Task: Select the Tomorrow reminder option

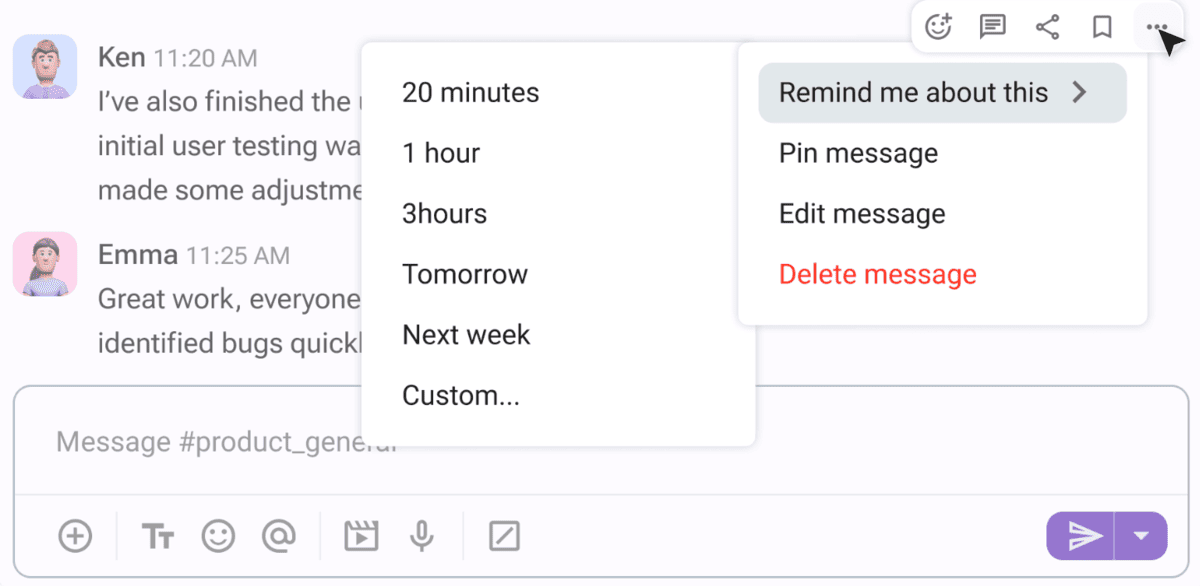Action: (x=464, y=273)
